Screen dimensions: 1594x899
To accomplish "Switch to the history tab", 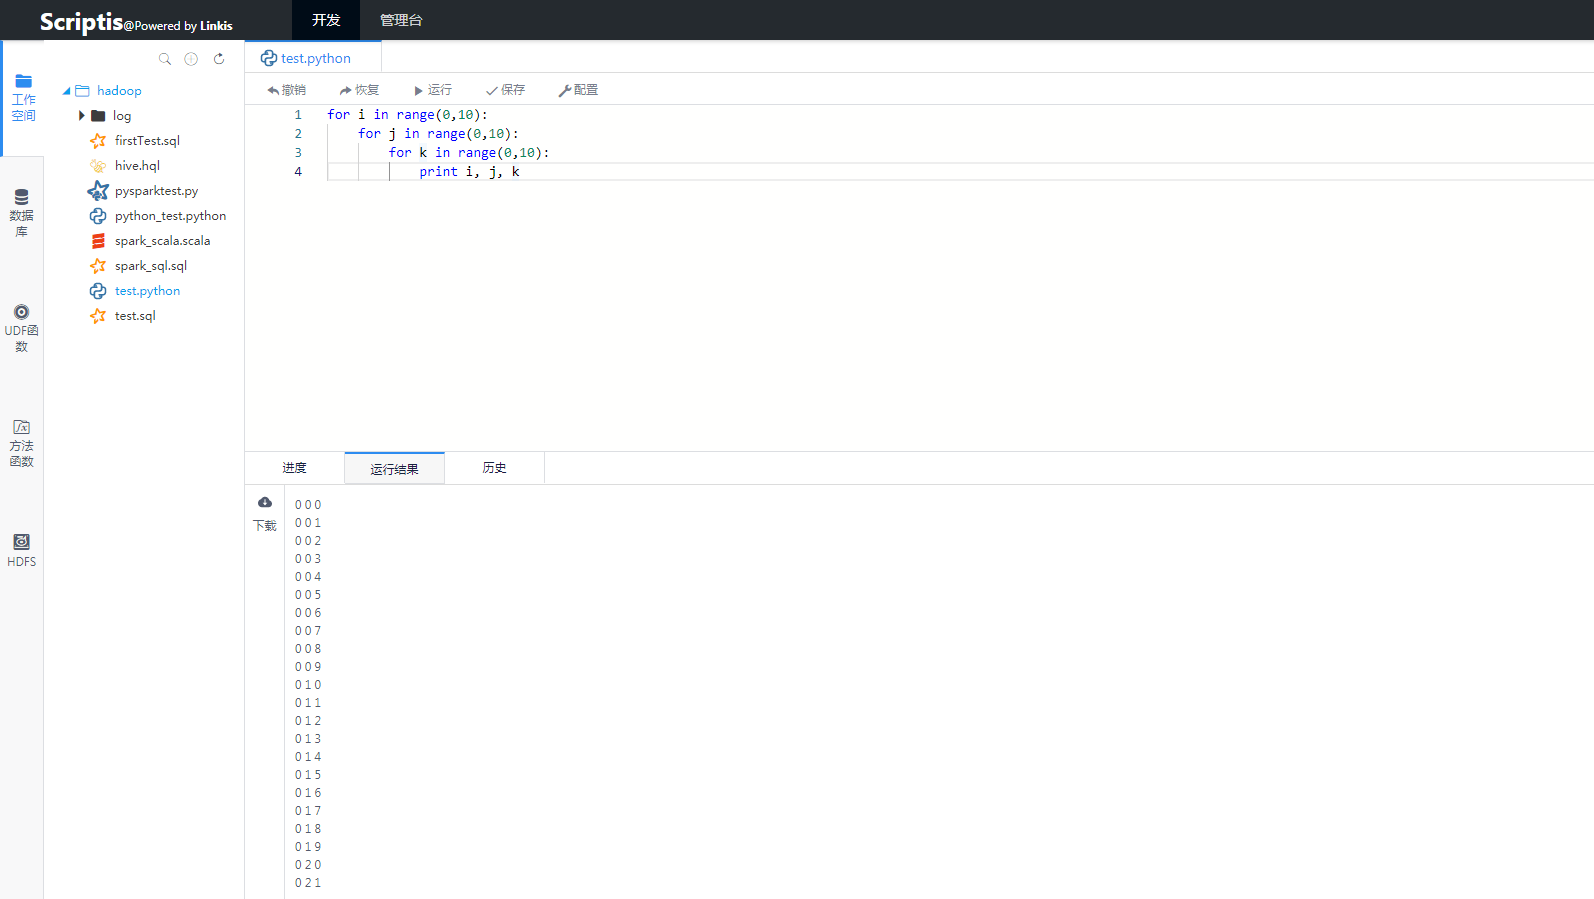I will [x=494, y=468].
